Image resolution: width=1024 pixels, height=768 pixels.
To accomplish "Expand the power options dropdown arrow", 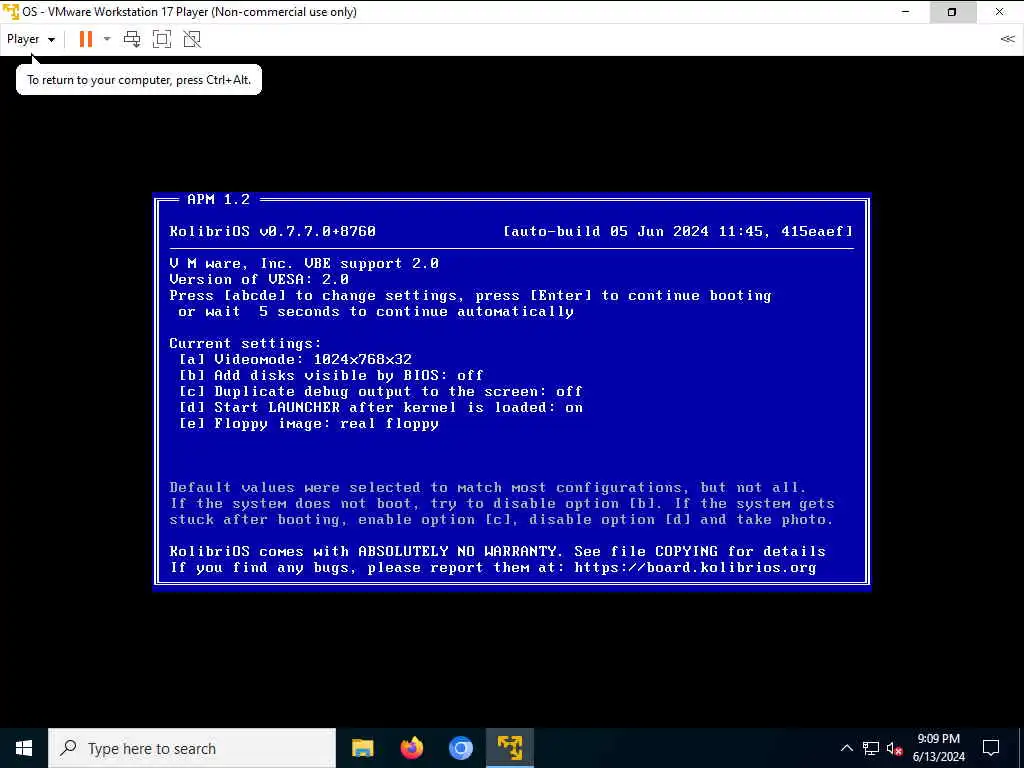I will point(107,39).
